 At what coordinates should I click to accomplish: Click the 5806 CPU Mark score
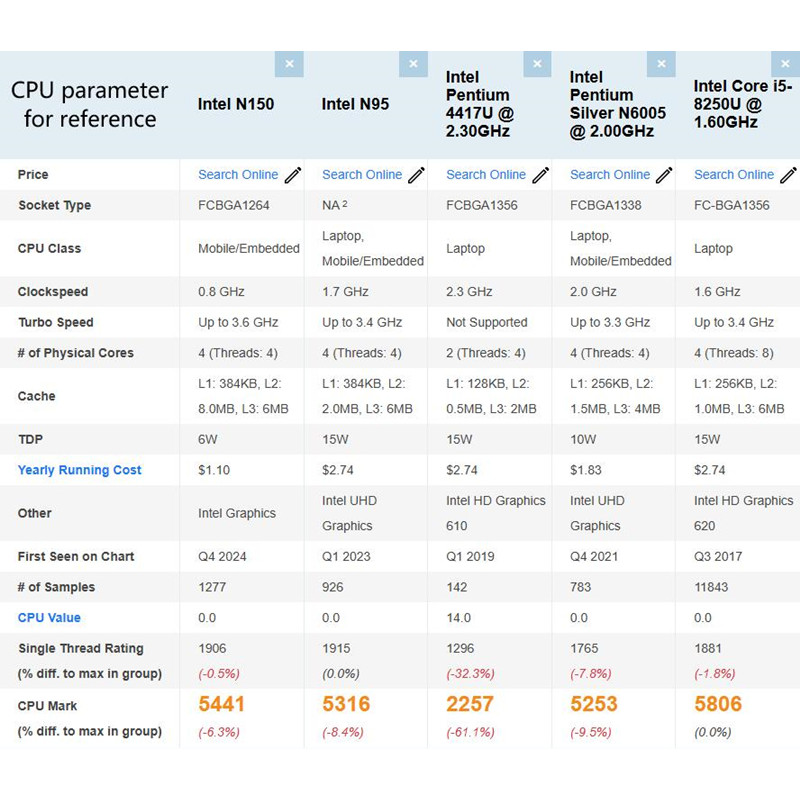tap(718, 704)
